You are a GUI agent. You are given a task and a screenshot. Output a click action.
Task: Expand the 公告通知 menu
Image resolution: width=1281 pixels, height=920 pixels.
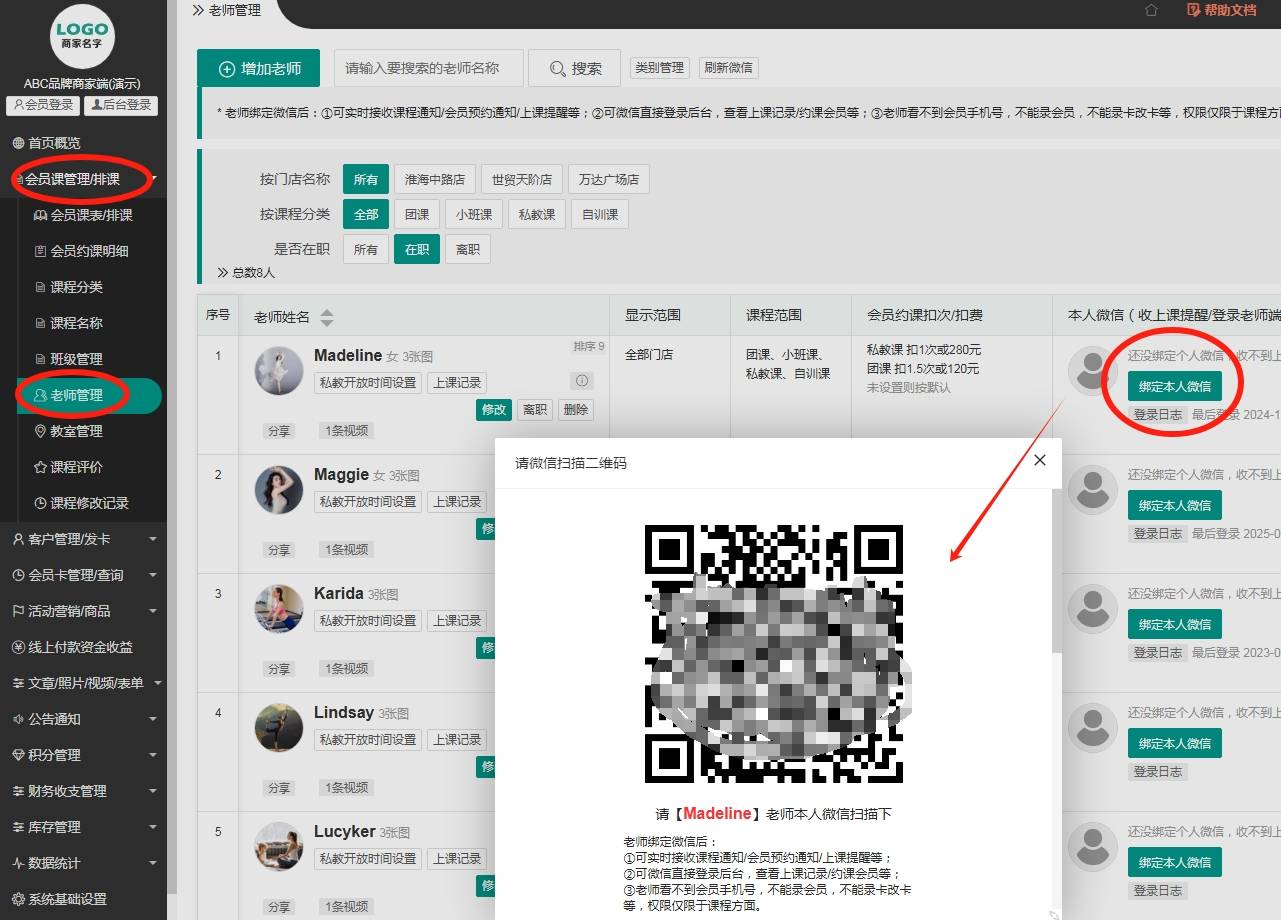click(x=83, y=719)
